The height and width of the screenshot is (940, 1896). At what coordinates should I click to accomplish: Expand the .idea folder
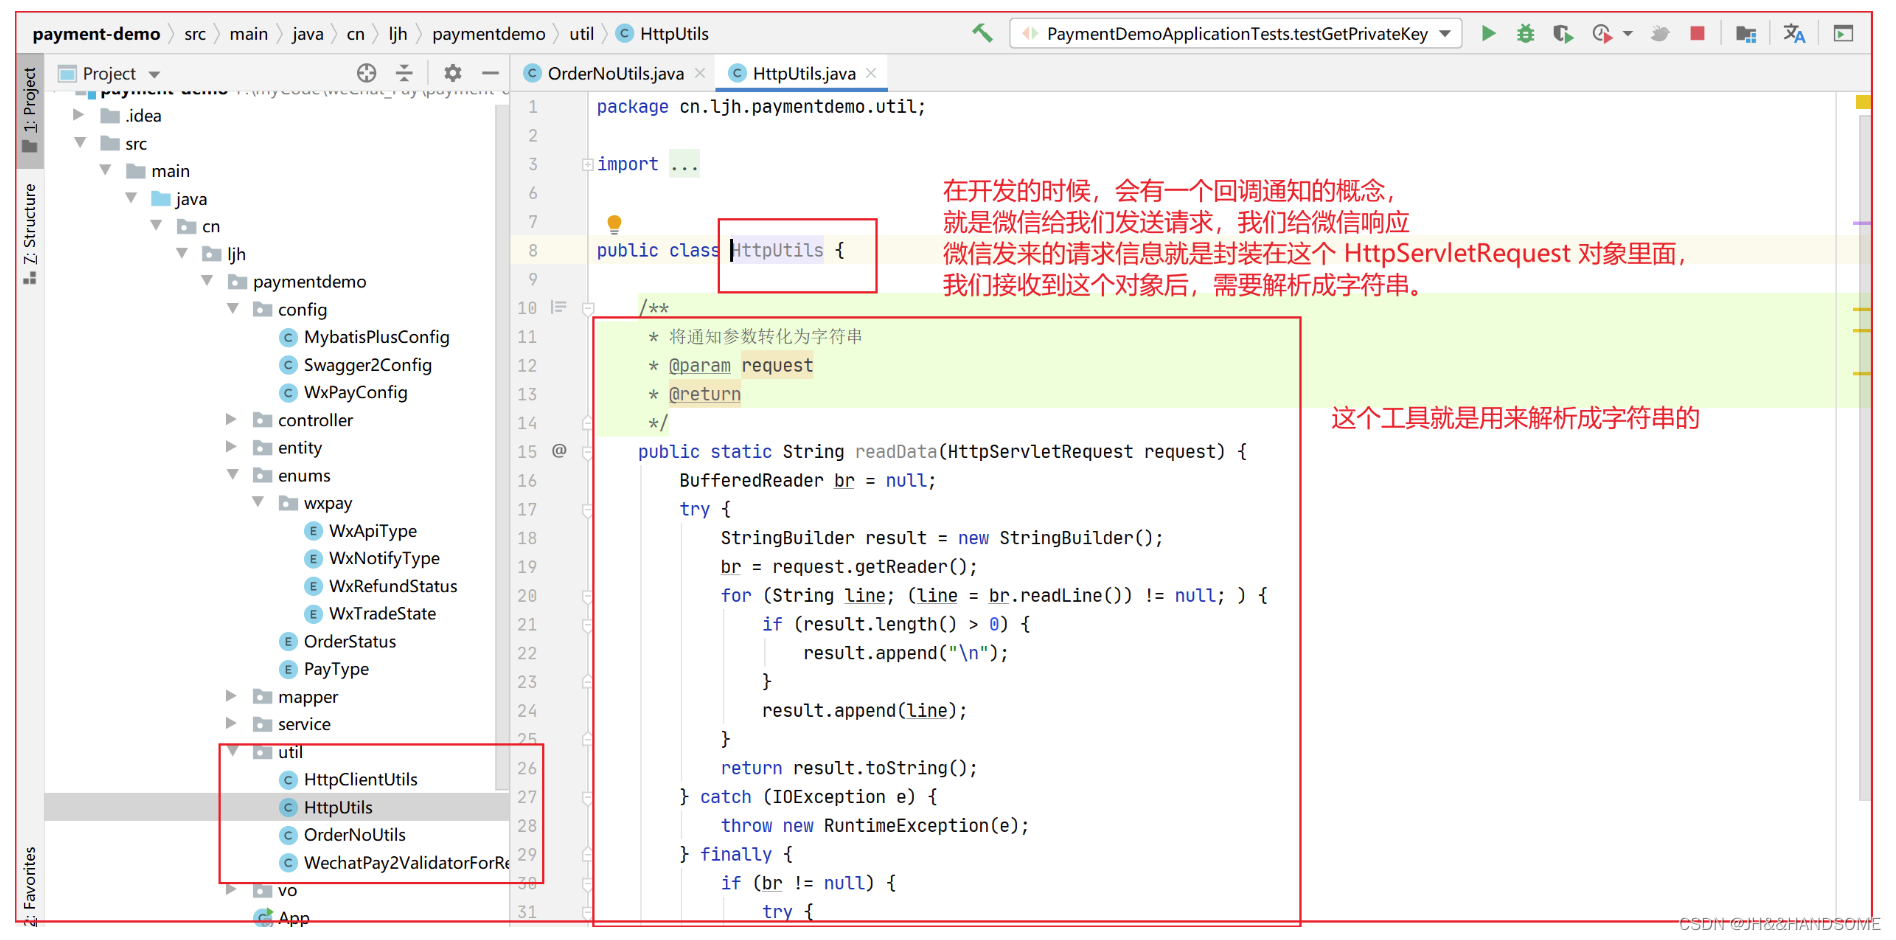(x=79, y=115)
